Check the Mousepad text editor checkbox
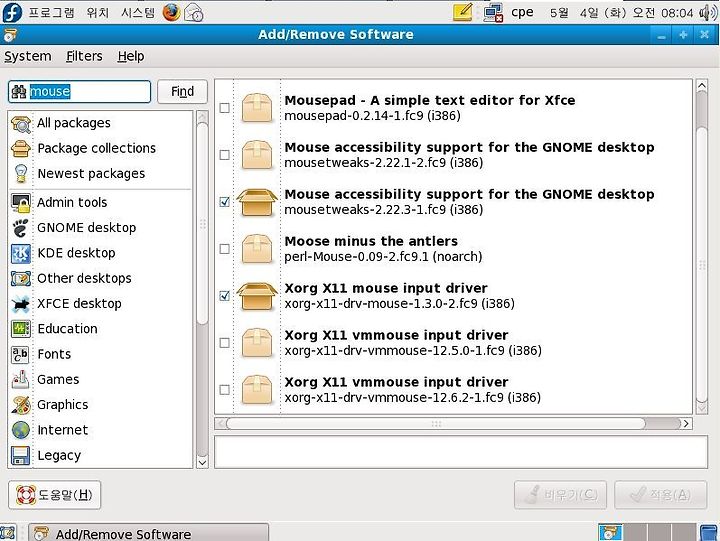The image size is (720, 541). click(225, 108)
